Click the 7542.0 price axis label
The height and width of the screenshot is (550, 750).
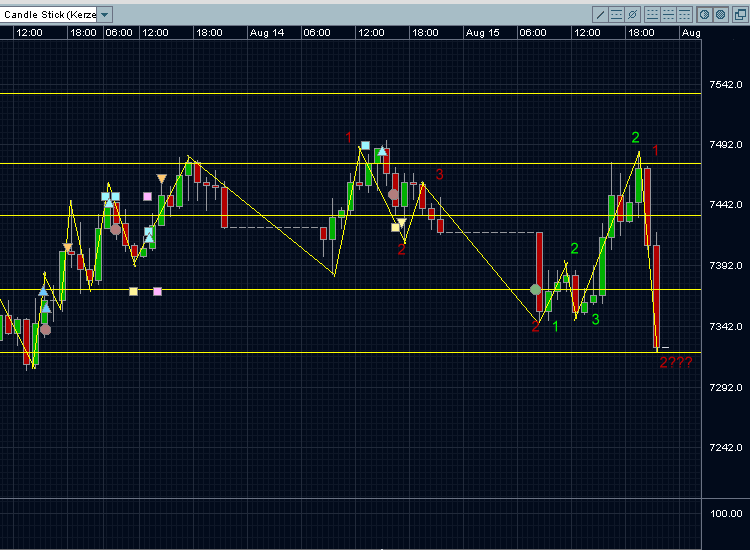click(x=724, y=85)
